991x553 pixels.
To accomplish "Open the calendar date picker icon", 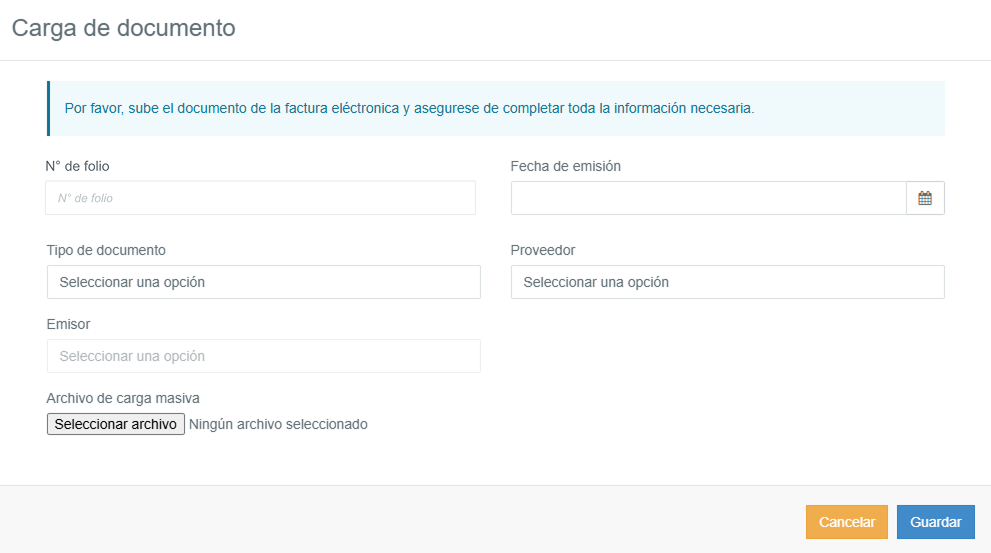I will 925,198.
